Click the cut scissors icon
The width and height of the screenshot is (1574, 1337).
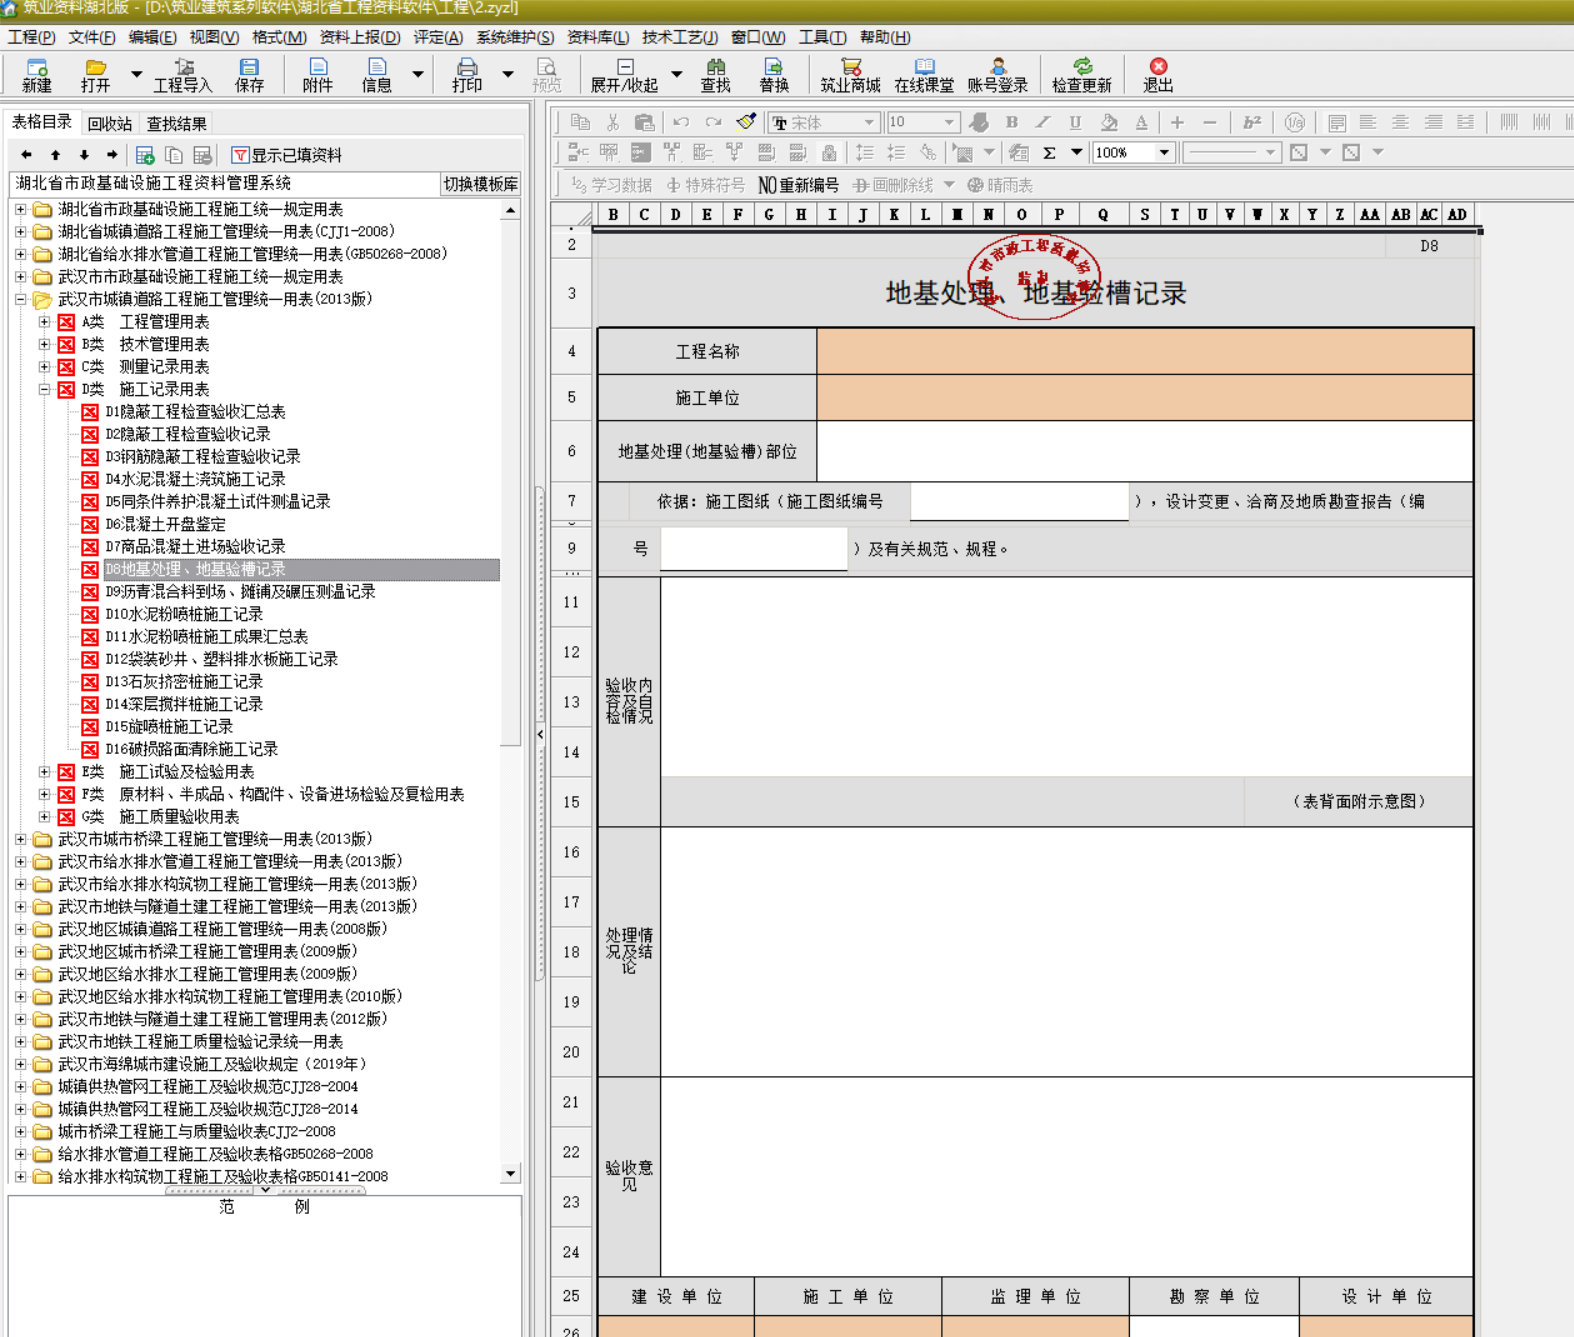613,122
